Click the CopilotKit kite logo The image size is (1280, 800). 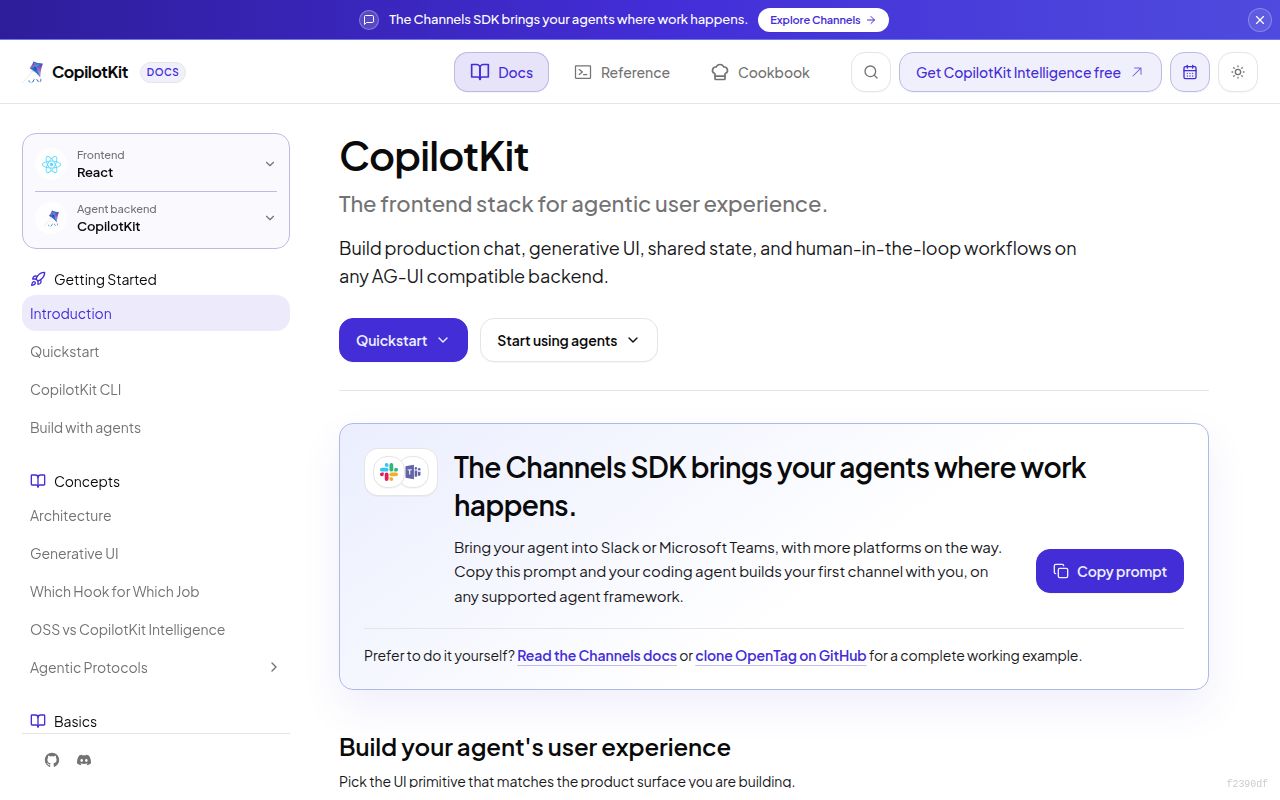click(x=36, y=72)
